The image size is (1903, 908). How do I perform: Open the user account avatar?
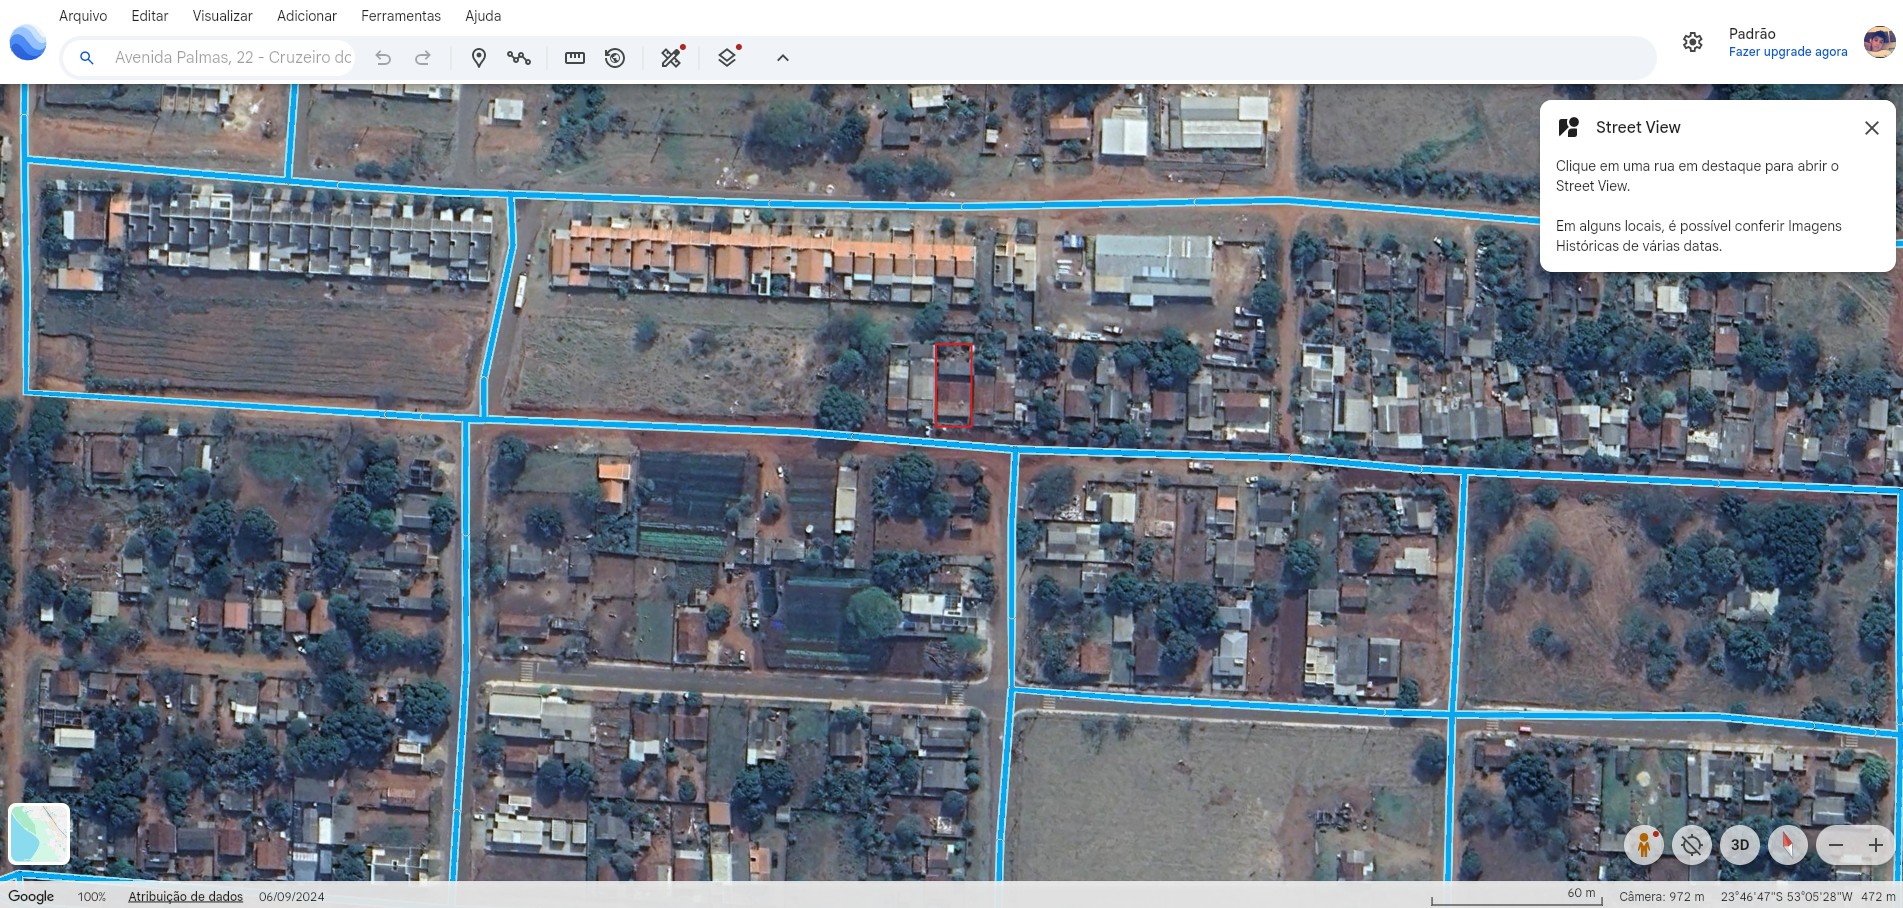[1879, 42]
